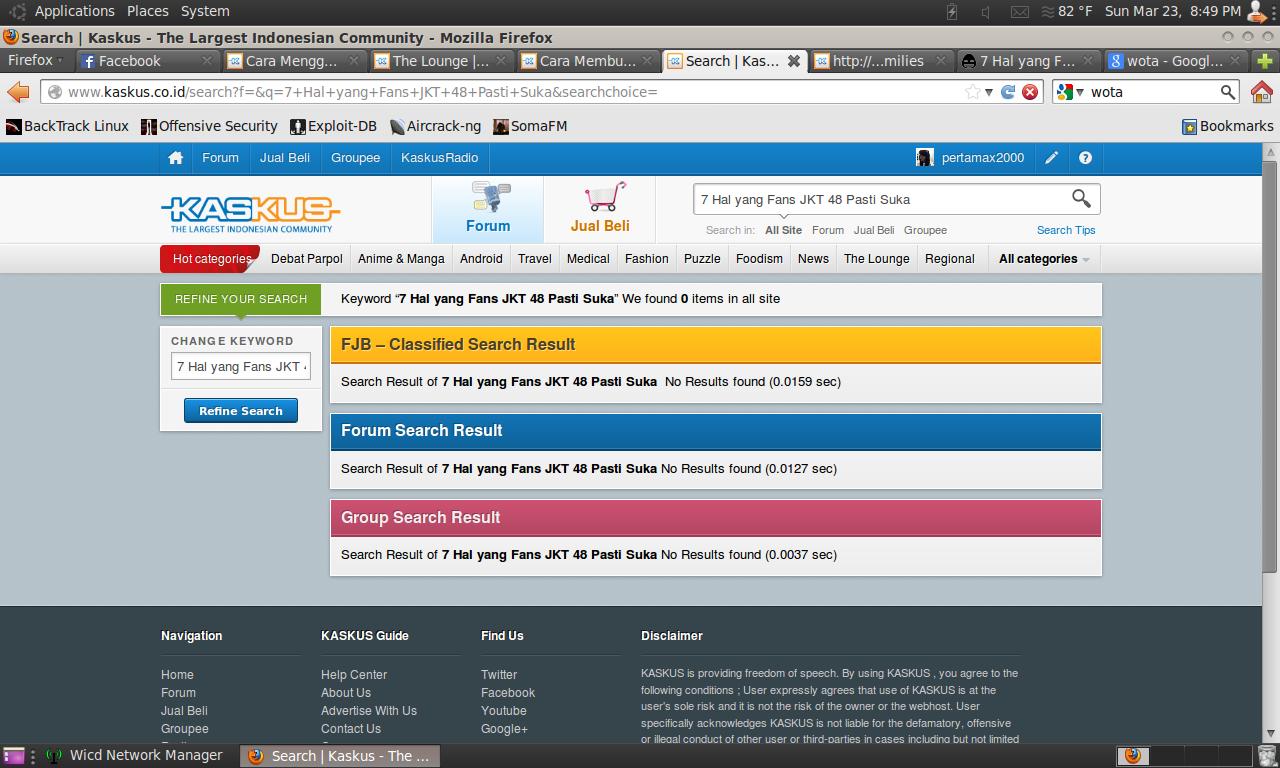Open Offensive Security bookmark
Viewport: 1280px width, 768px height.
209,126
